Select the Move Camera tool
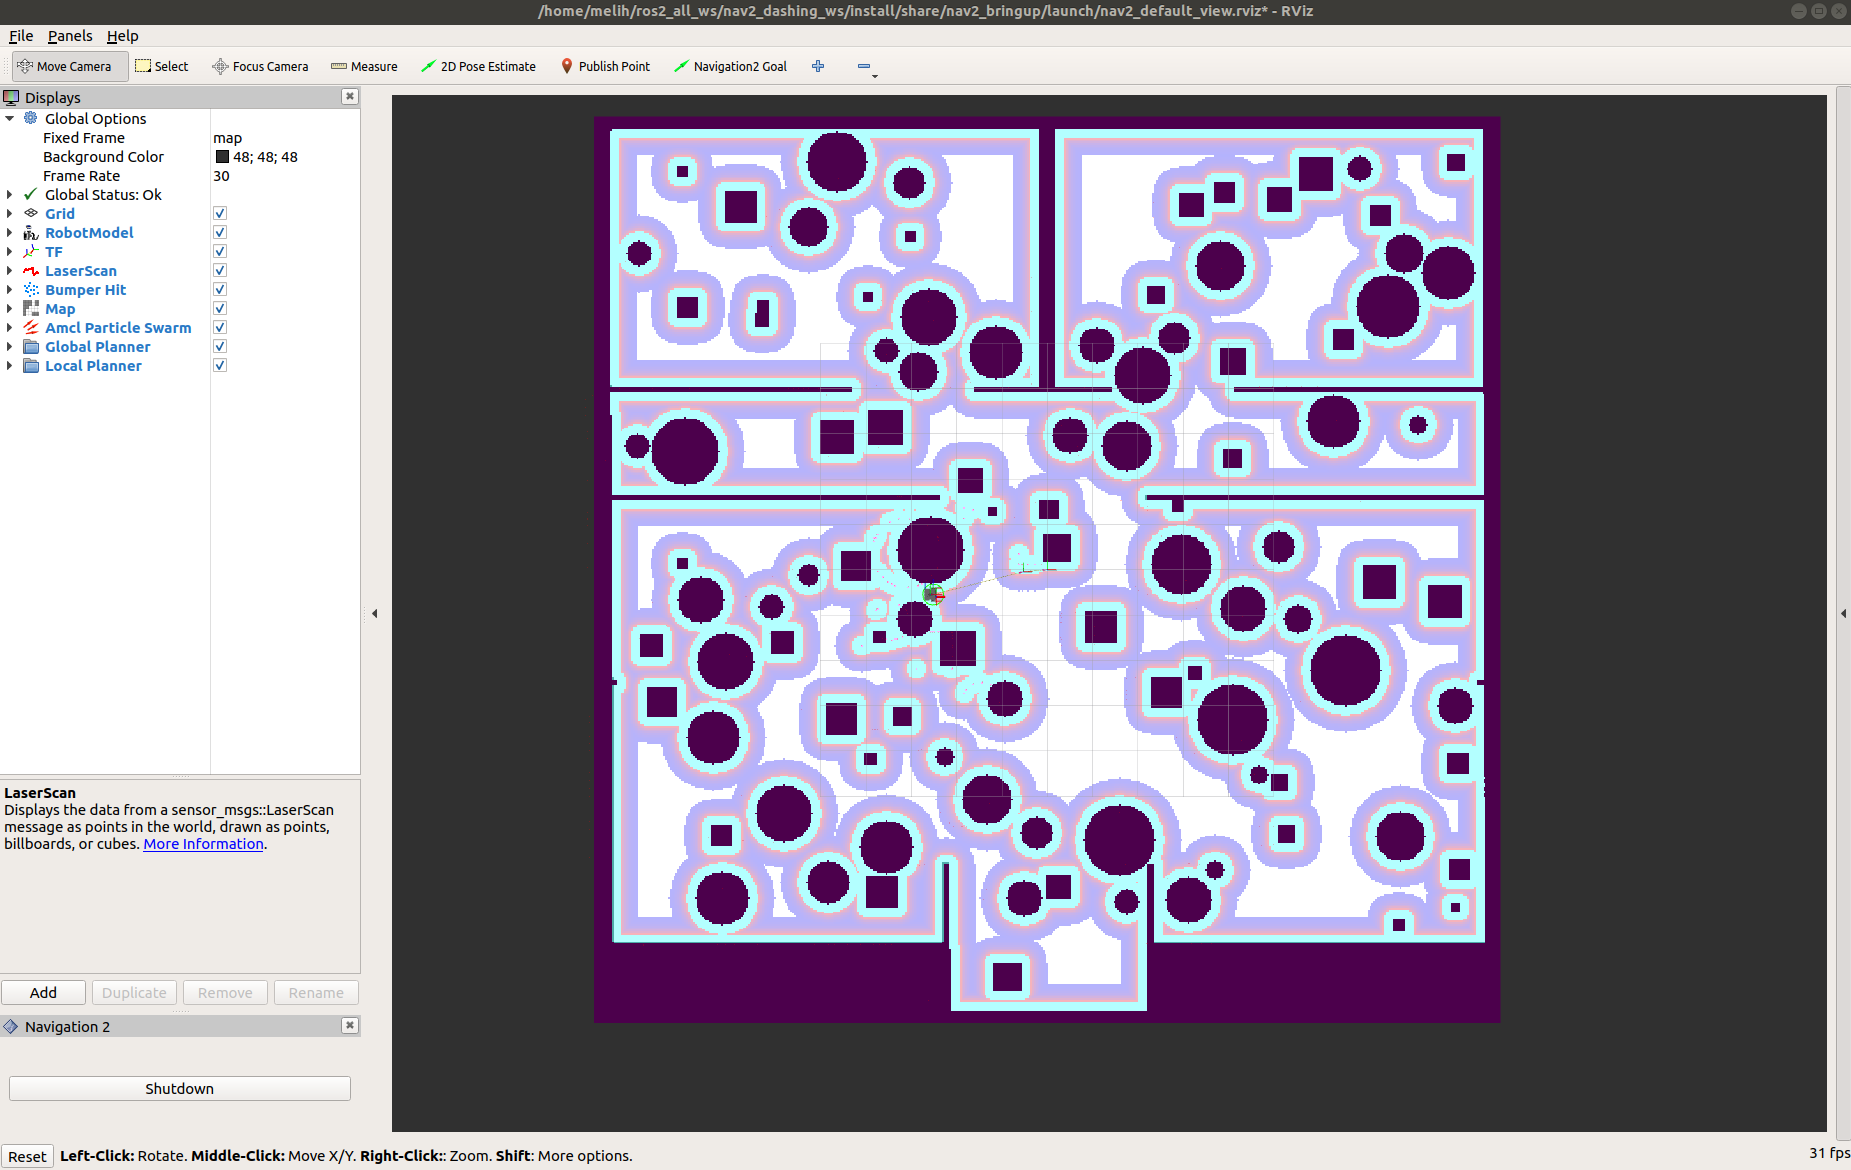Image resolution: width=1851 pixels, height=1170 pixels. (70, 66)
